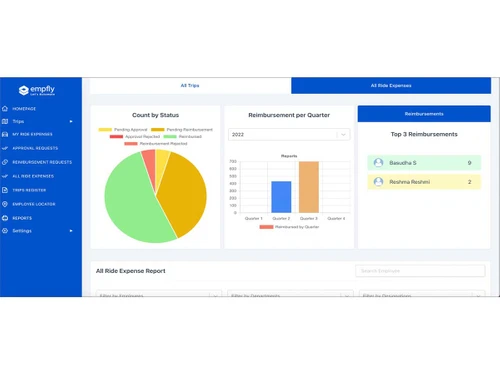Expand the Trips submenu arrow
500x375 pixels.
[x=71, y=121]
